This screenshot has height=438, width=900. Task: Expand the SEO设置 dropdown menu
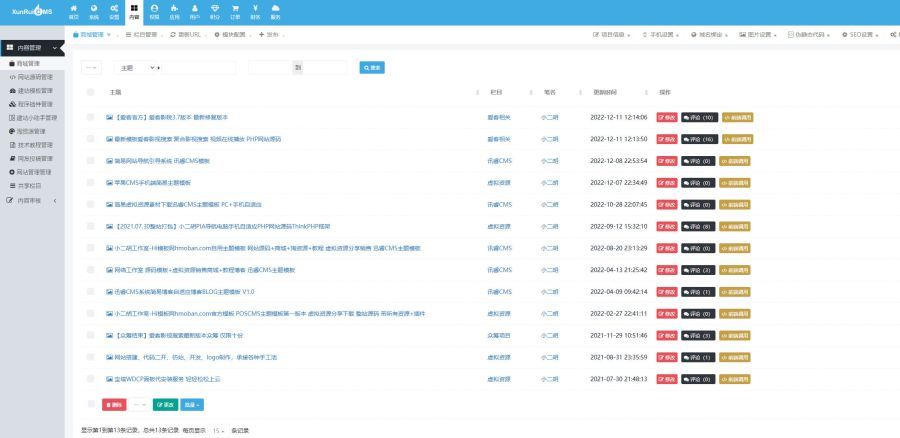click(862, 34)
